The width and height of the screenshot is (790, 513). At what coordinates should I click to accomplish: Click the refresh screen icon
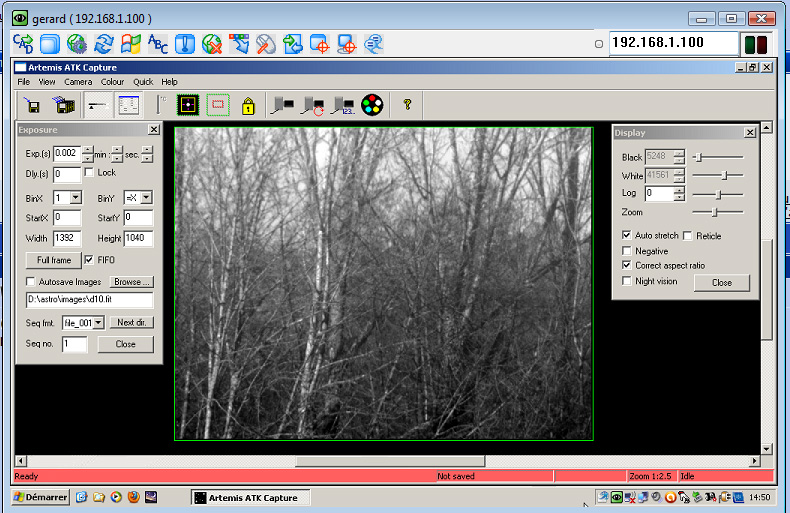(x=104, y=44)
